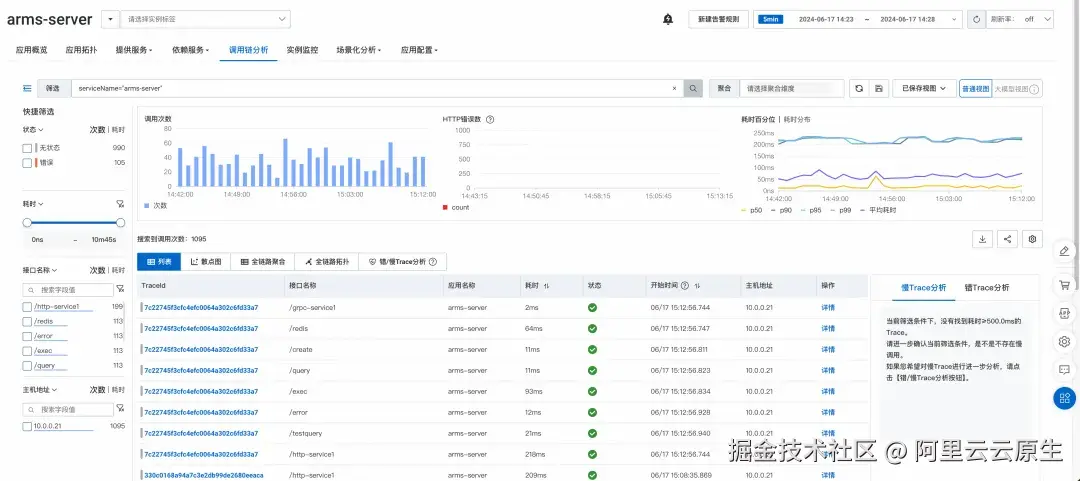Click the help icon next to HTTP错误数

point(490,119)
